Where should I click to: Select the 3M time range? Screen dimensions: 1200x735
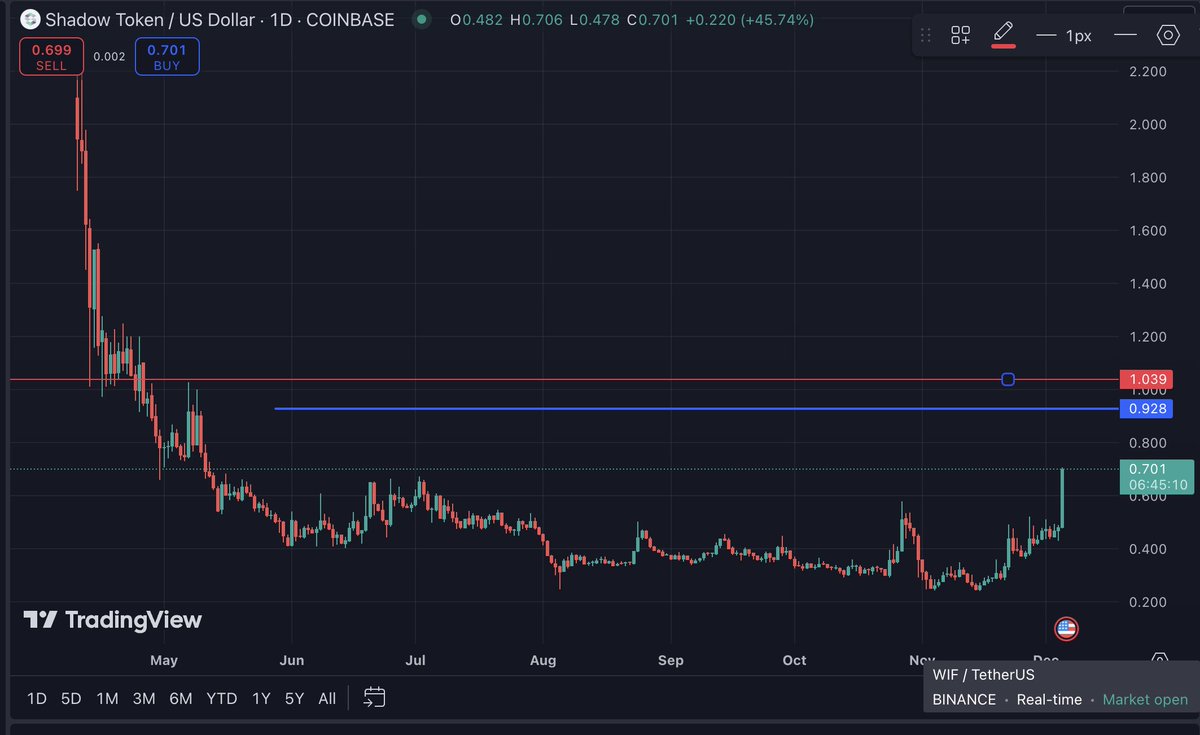144,699
